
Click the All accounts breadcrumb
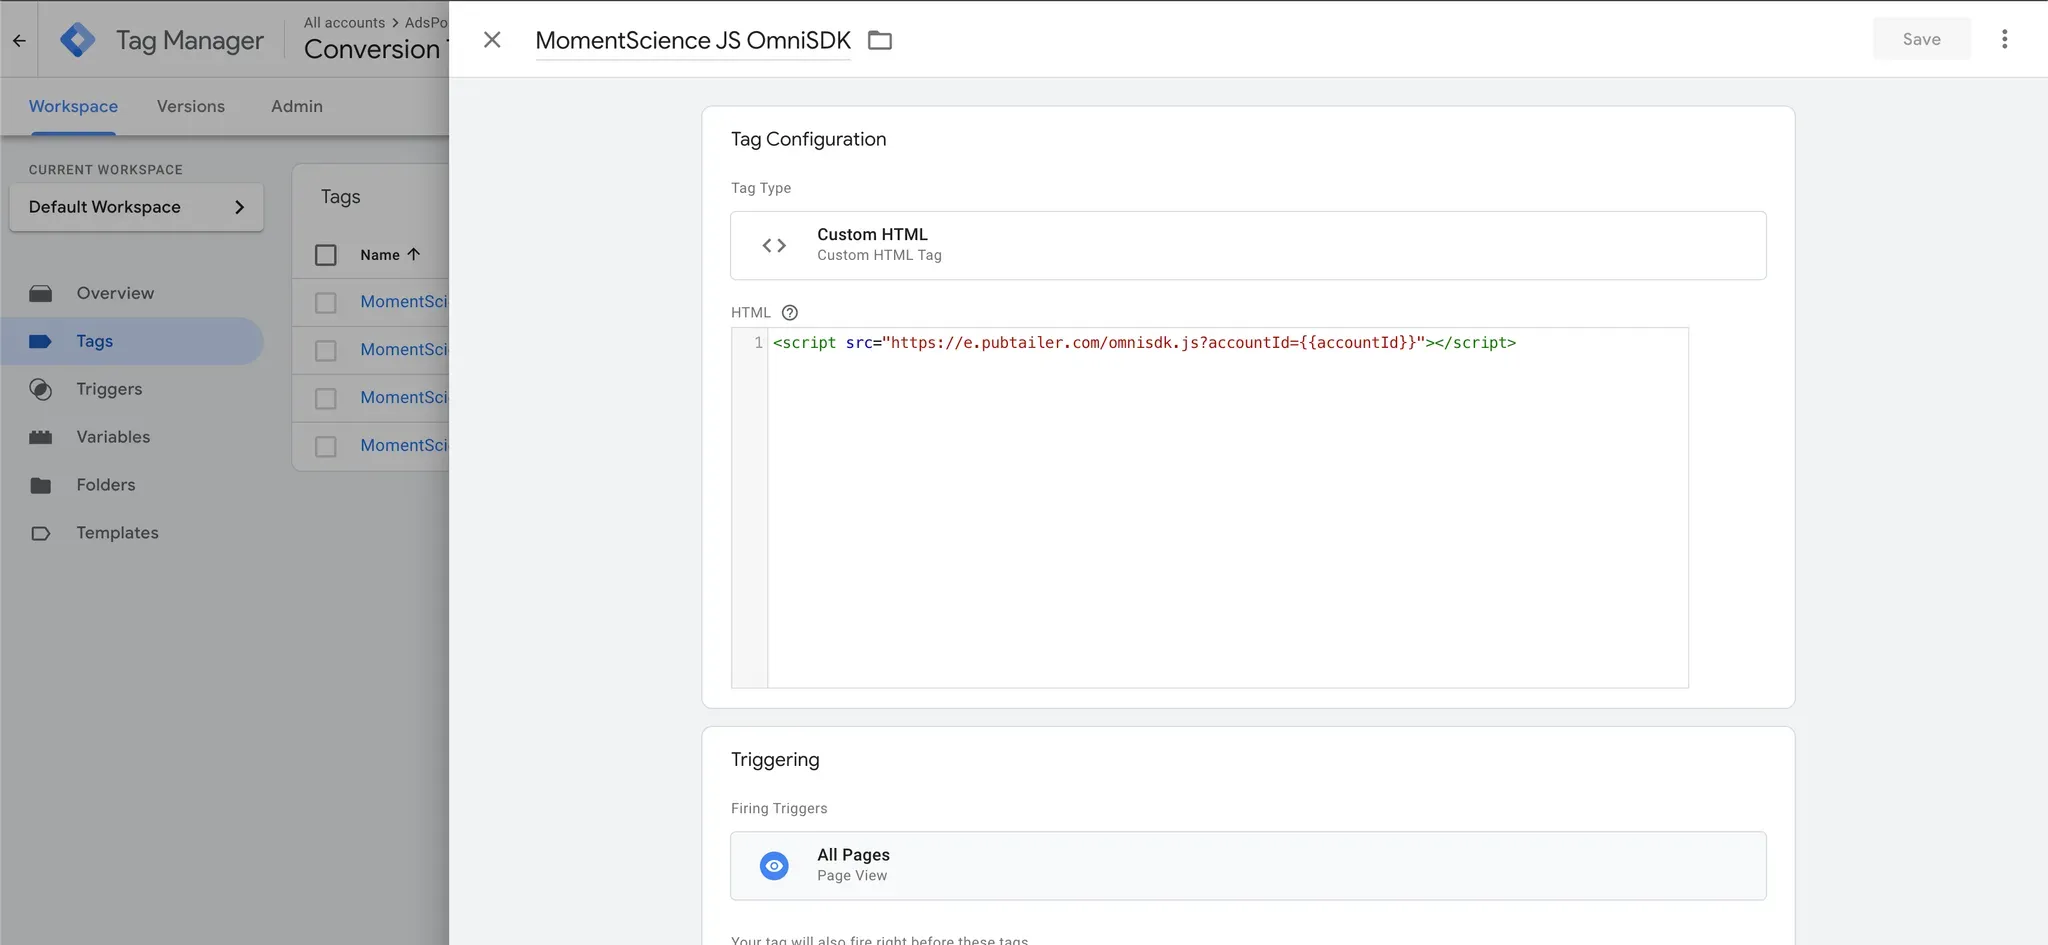344,22
